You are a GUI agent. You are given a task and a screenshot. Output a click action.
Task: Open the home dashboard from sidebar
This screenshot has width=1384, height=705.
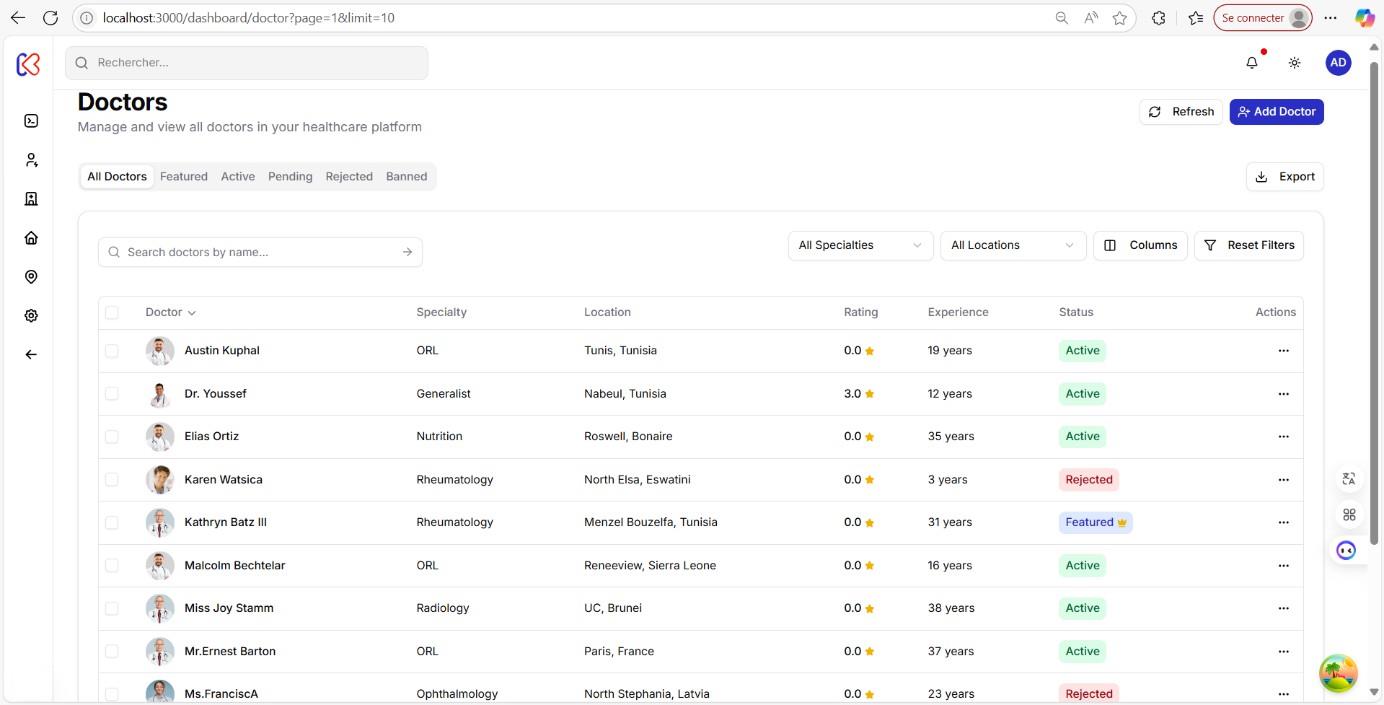[30, 237]
